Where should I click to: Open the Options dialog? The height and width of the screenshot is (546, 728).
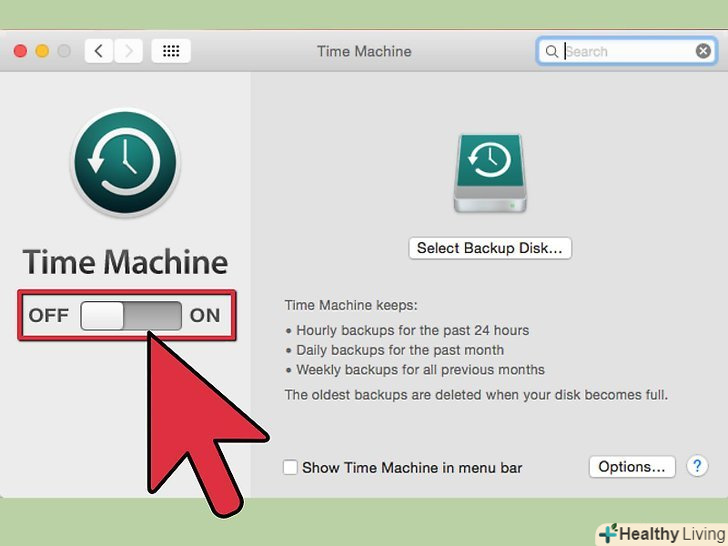[x=632, y=467]
